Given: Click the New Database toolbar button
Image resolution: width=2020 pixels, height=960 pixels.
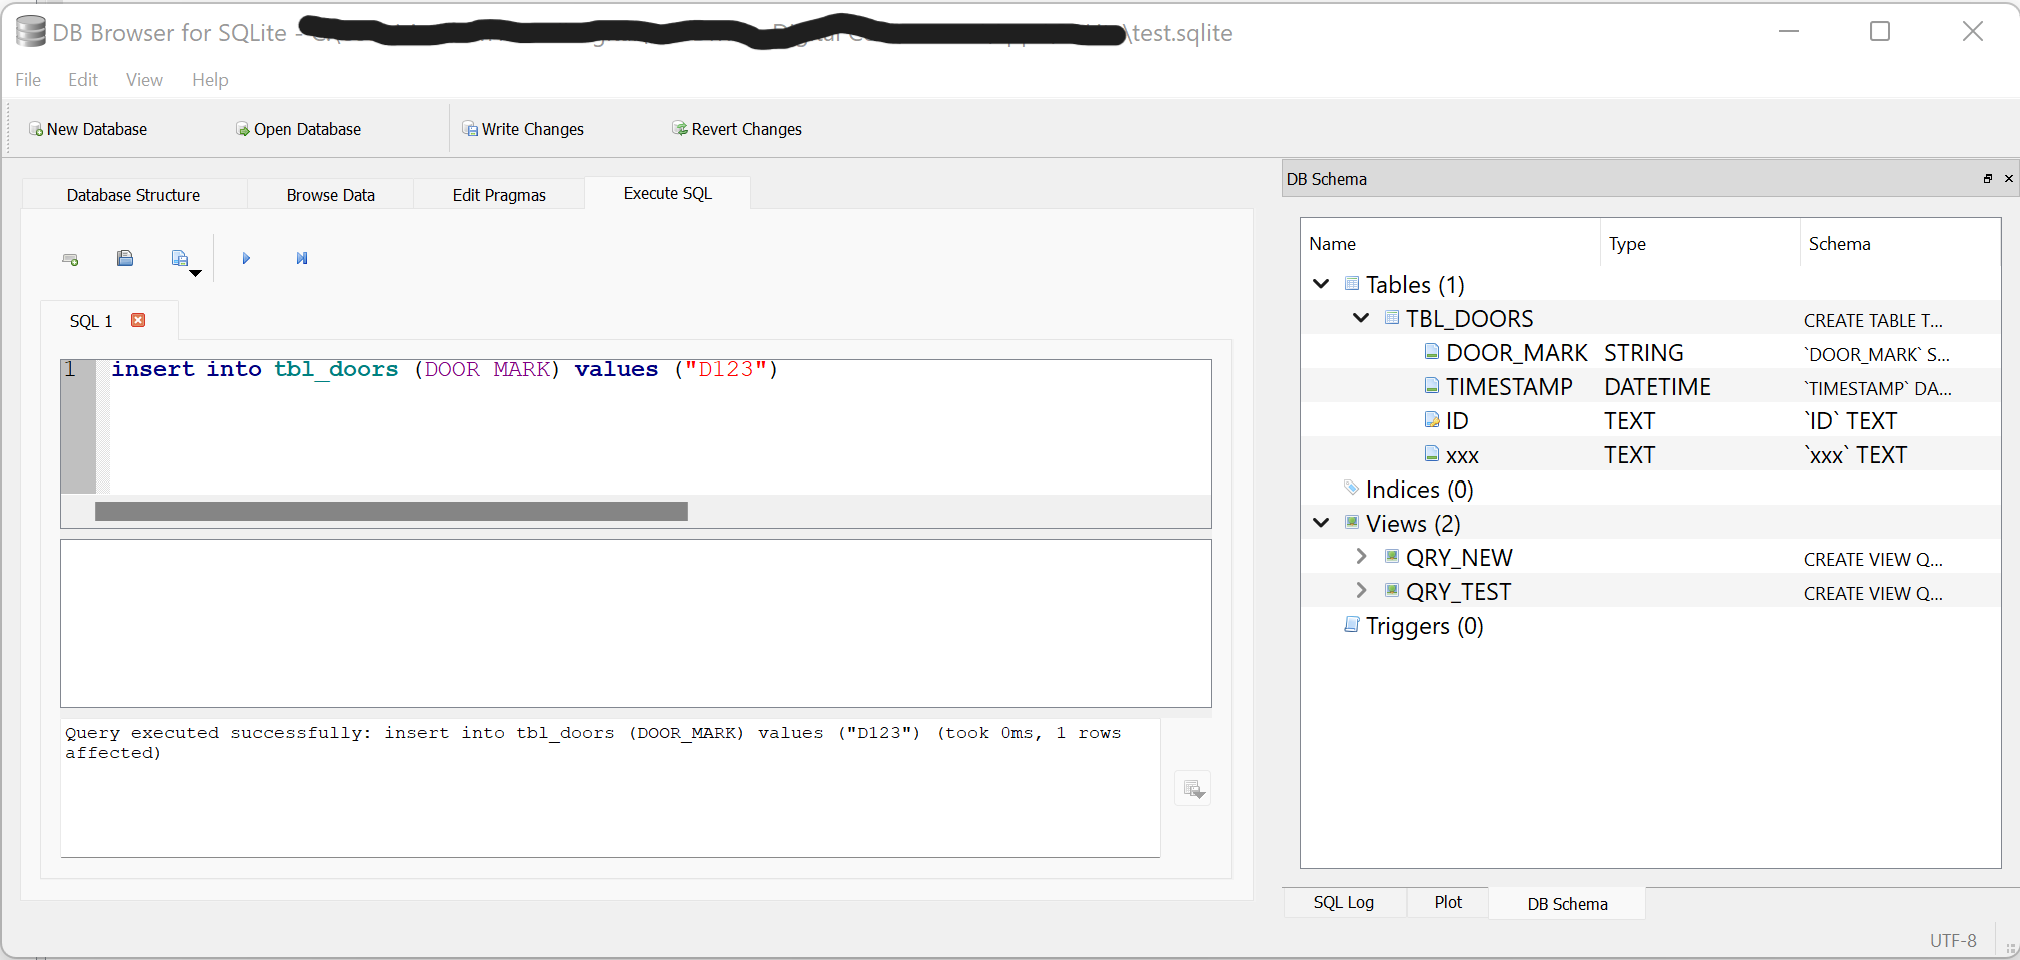Looking at the screenshot, I should pos(88,129).
